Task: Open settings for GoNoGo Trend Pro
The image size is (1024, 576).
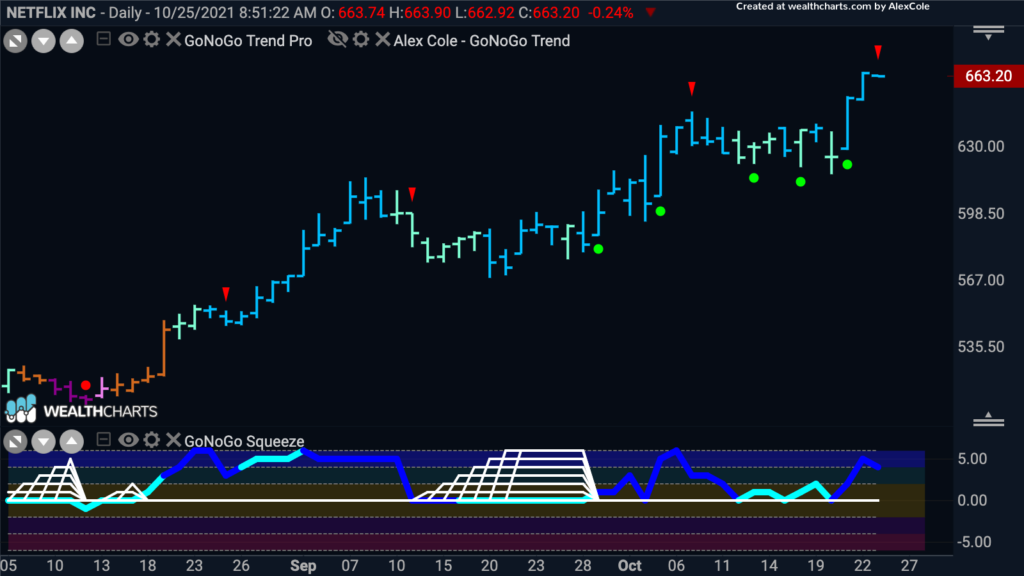Action: coord(152,39)
